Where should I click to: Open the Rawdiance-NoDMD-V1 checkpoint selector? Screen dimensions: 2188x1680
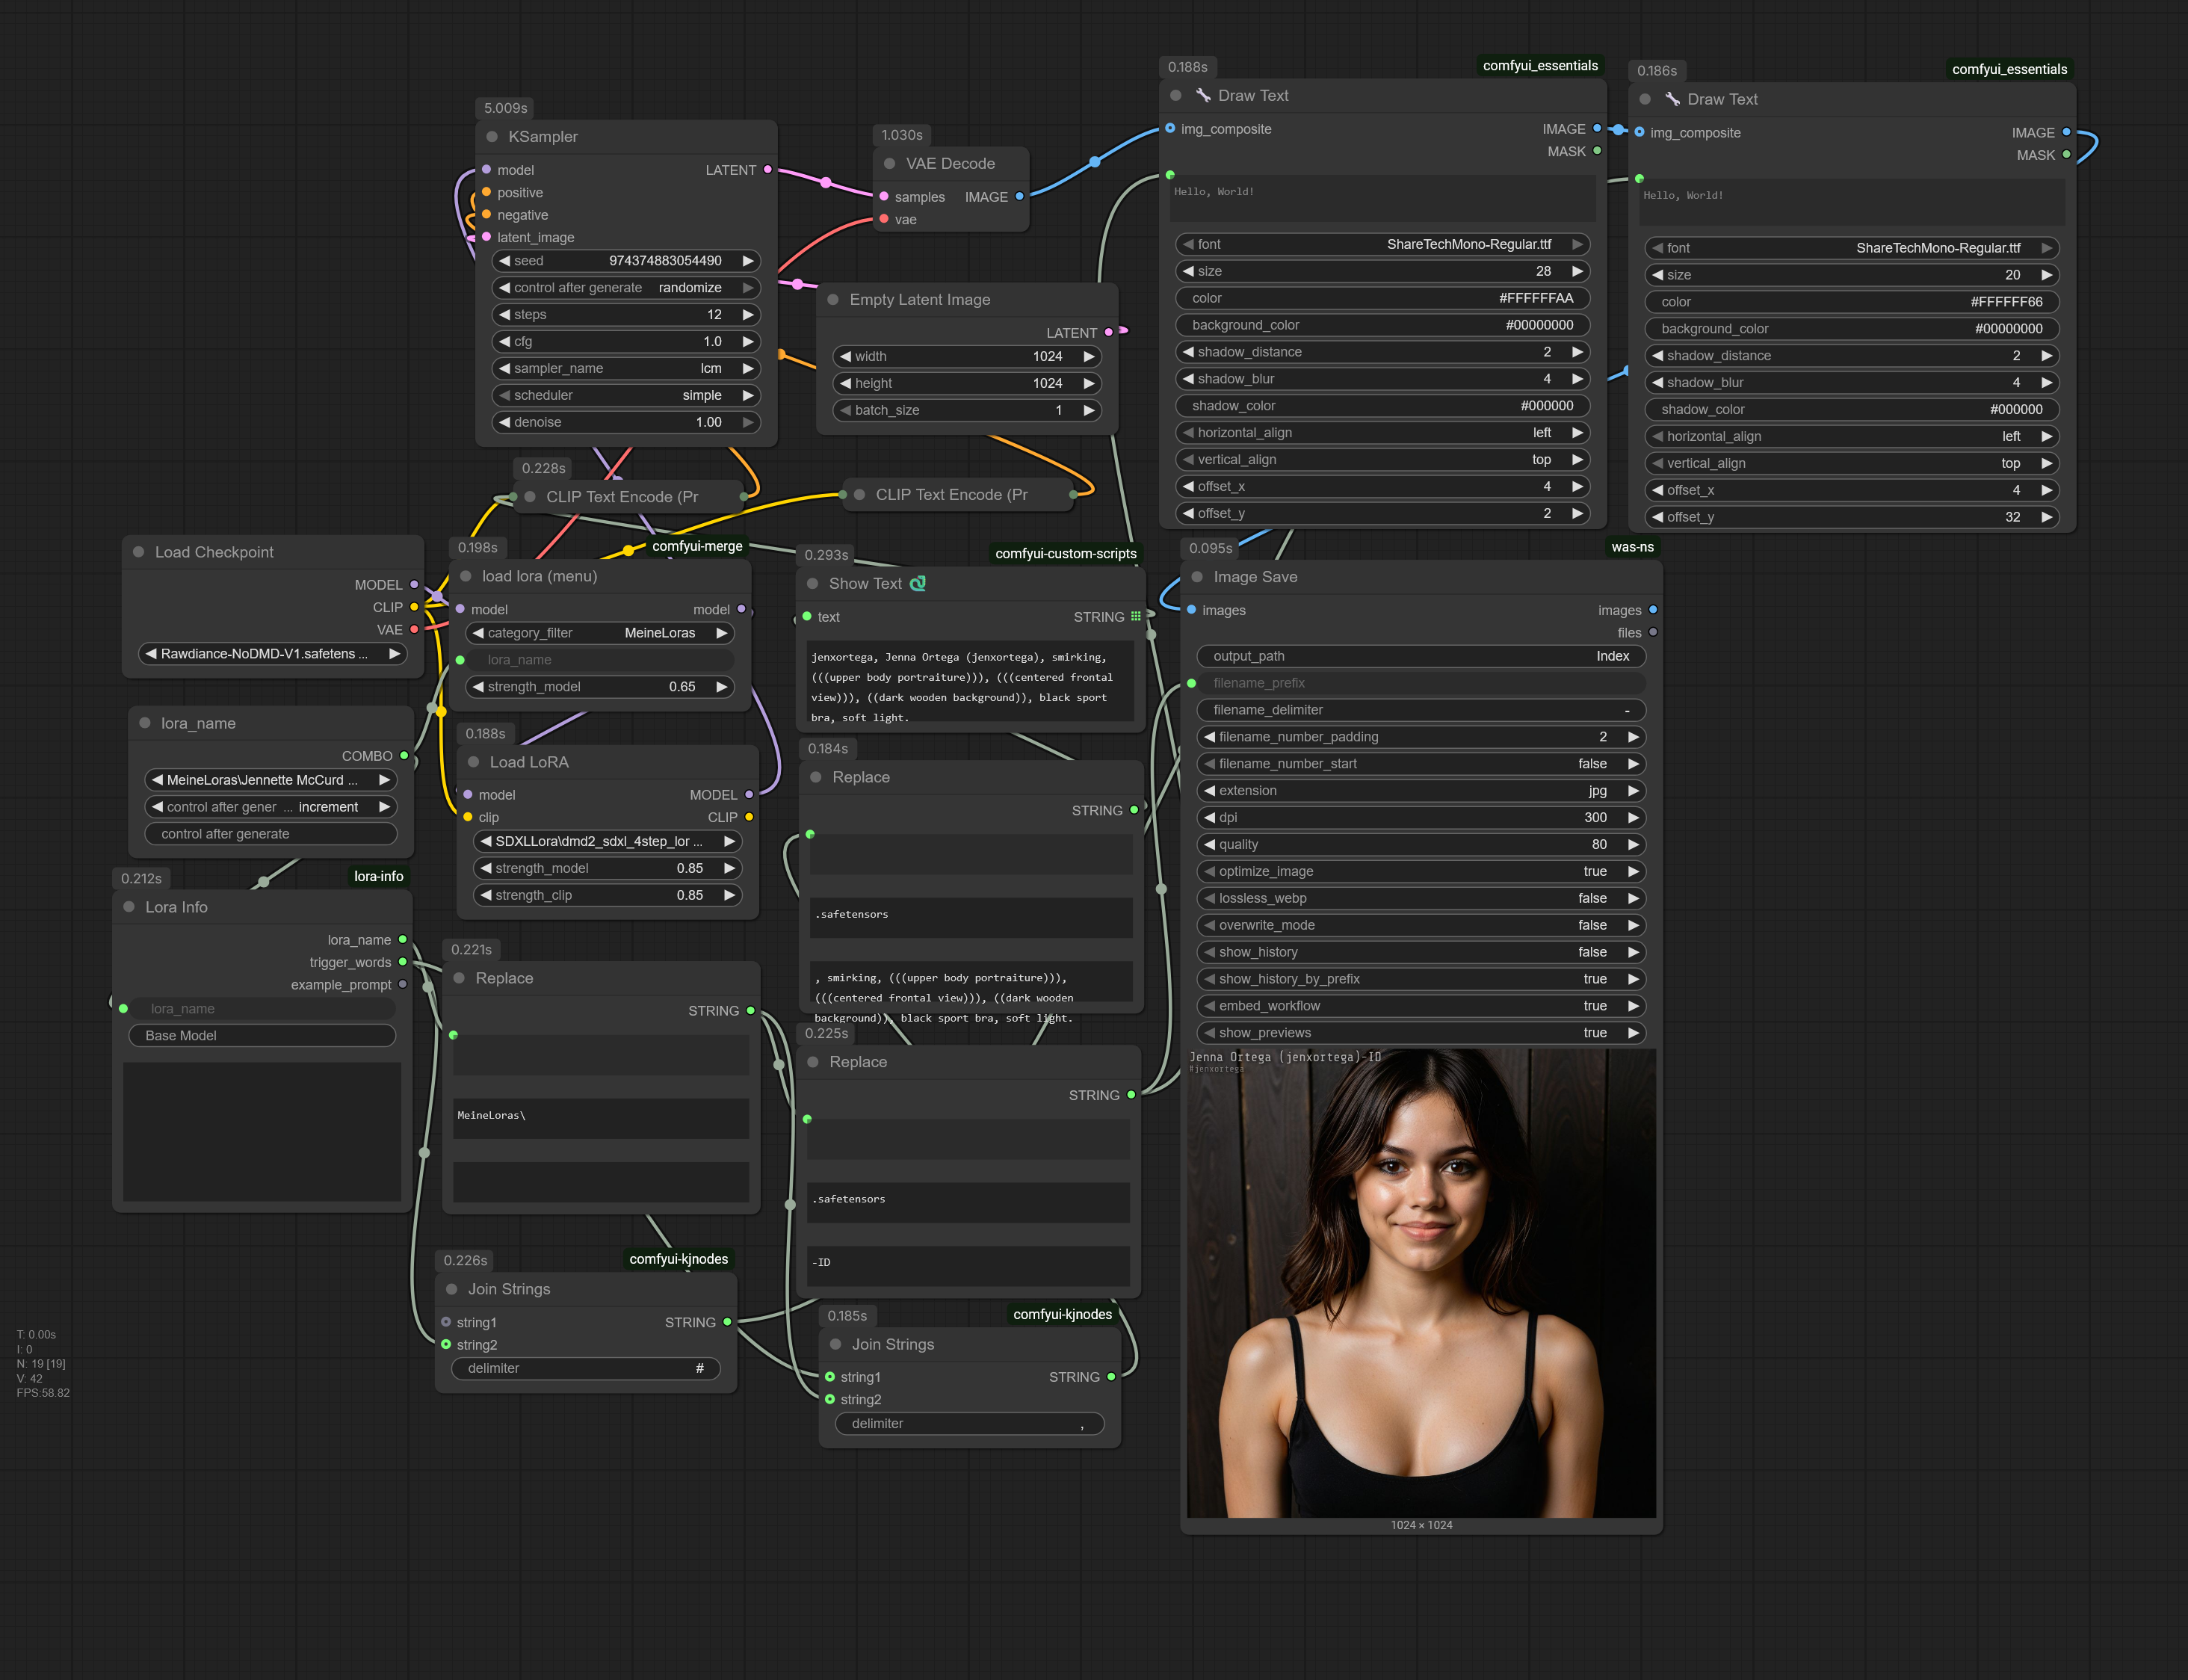[x=273, y=654]
